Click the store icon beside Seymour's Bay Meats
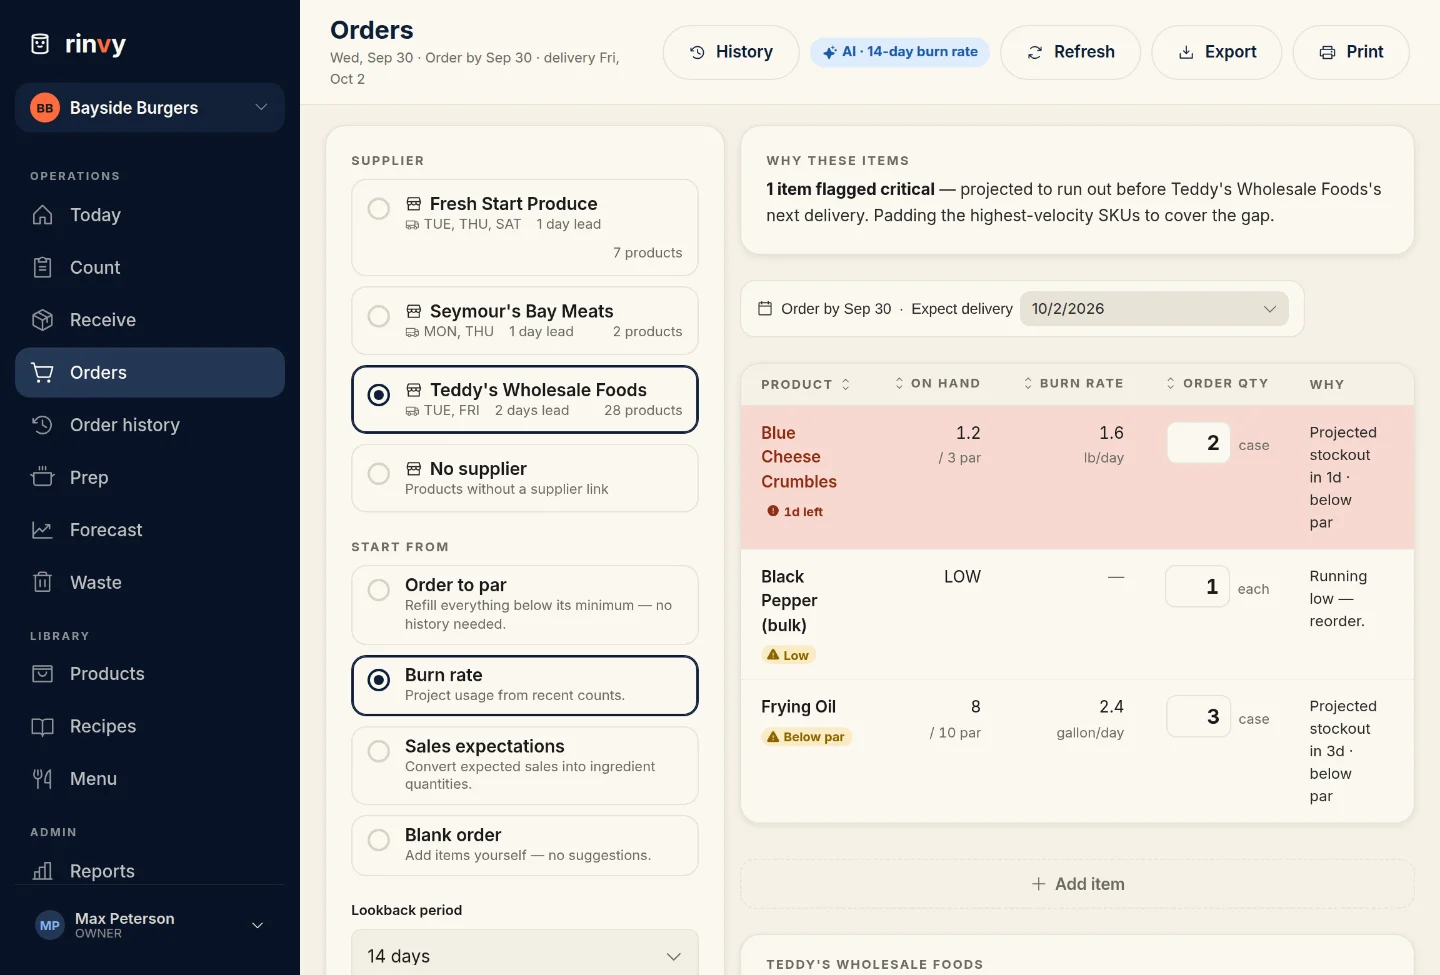The image size is (1440, 975). (x=413, y=312)
